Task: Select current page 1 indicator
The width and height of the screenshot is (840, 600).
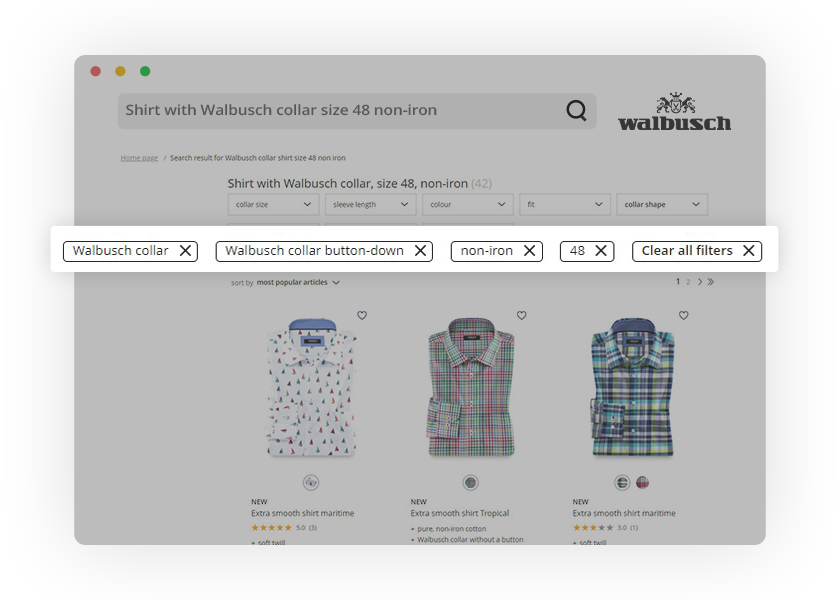Action: click(x=678, y=282)
